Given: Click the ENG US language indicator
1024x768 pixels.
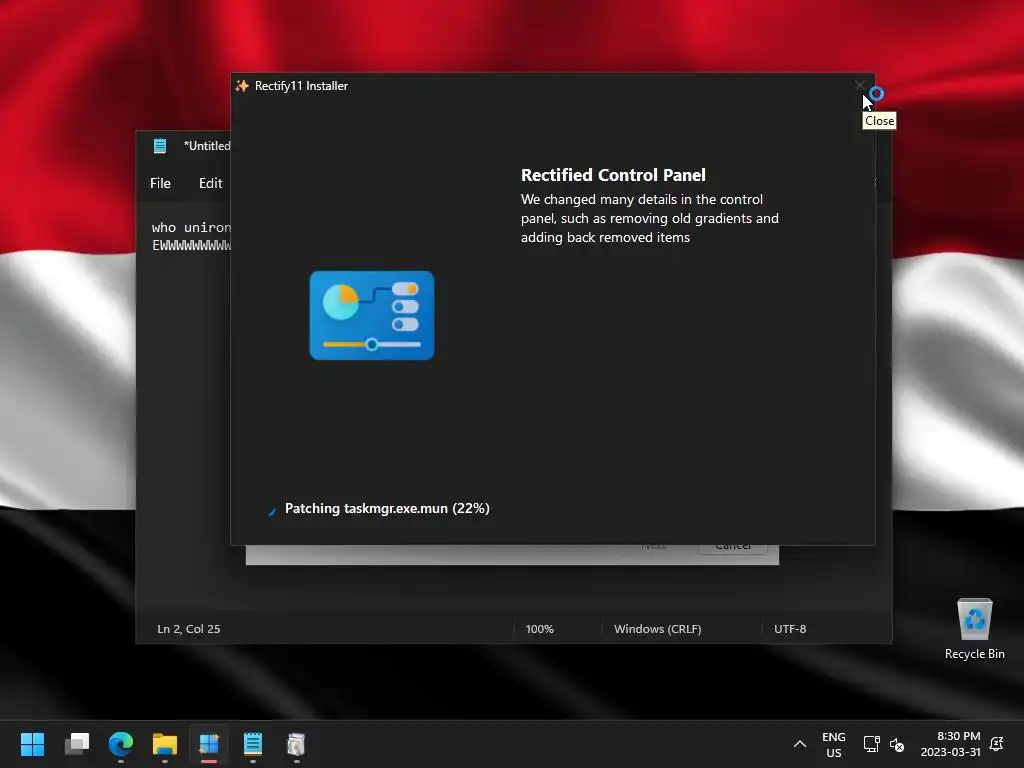Looking at the screenshot, I should pyautogui.click(x=833, y=744).
